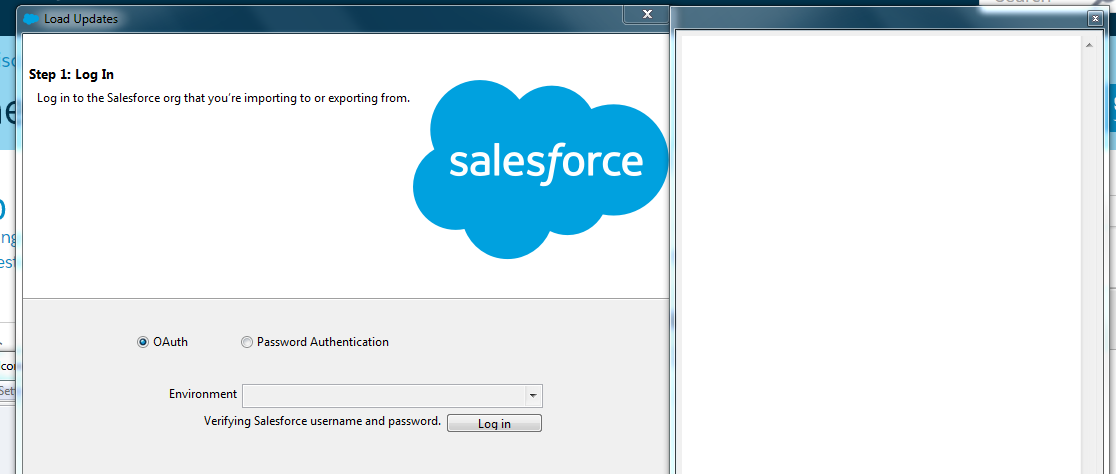Image resolution: width=1116 pixels, height=474 pixels.
Task: Choose Password Authentication option
Action: 247,342
